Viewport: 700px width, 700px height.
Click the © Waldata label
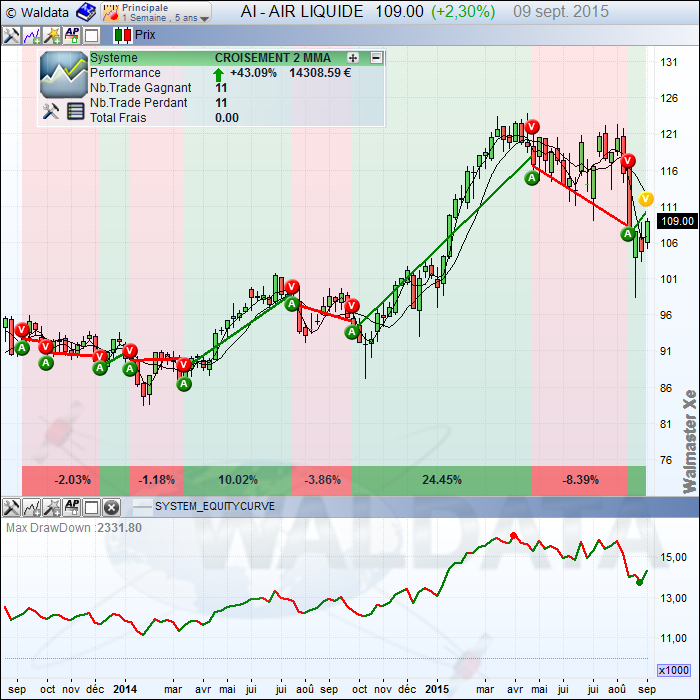[x=38, y=13]
